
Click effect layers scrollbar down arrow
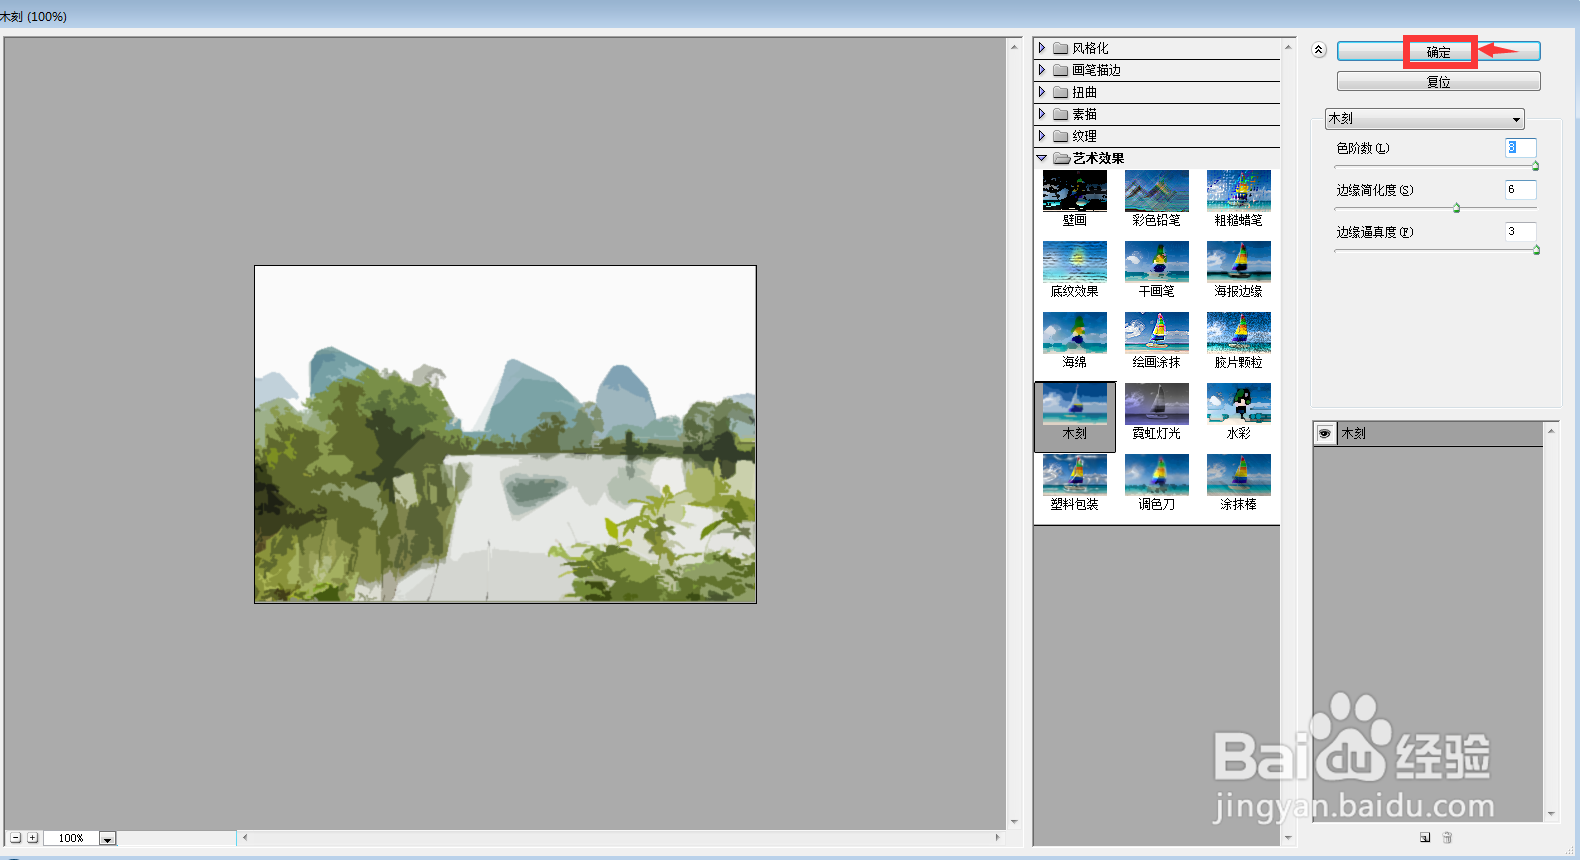(x=1551, y=814)
